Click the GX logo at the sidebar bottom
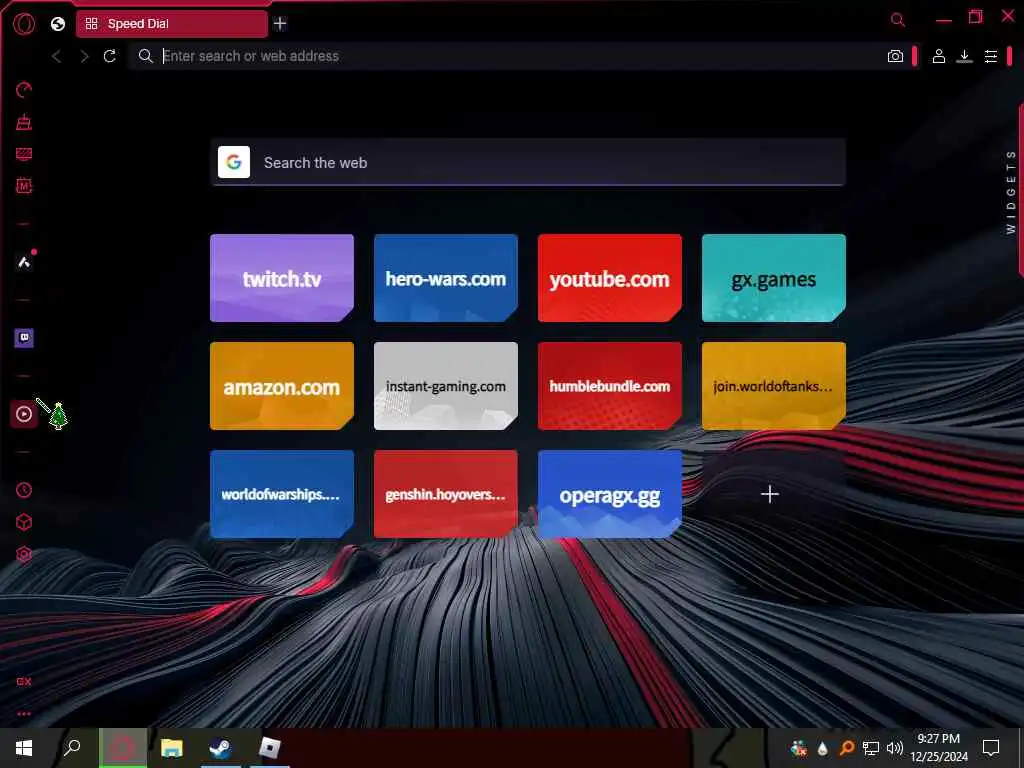This screenshot has height=768, width=1024. point(24,682)
